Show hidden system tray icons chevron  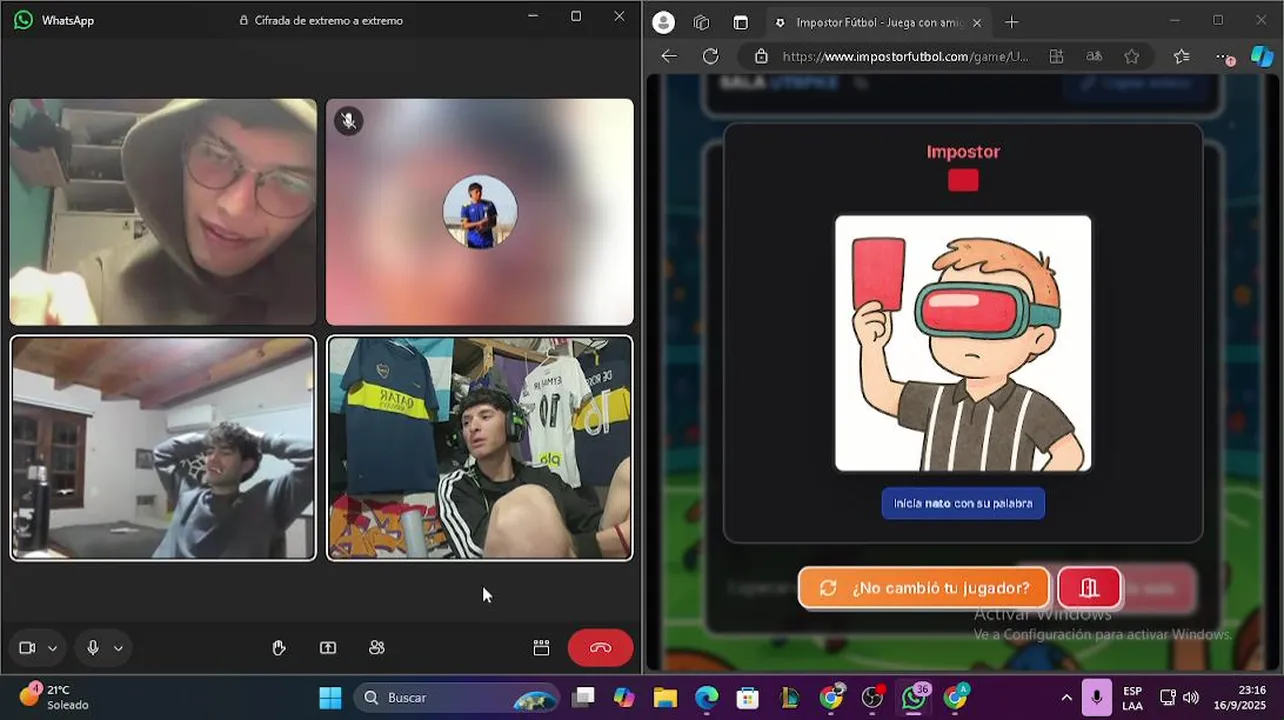click(x=1066, y=698)
